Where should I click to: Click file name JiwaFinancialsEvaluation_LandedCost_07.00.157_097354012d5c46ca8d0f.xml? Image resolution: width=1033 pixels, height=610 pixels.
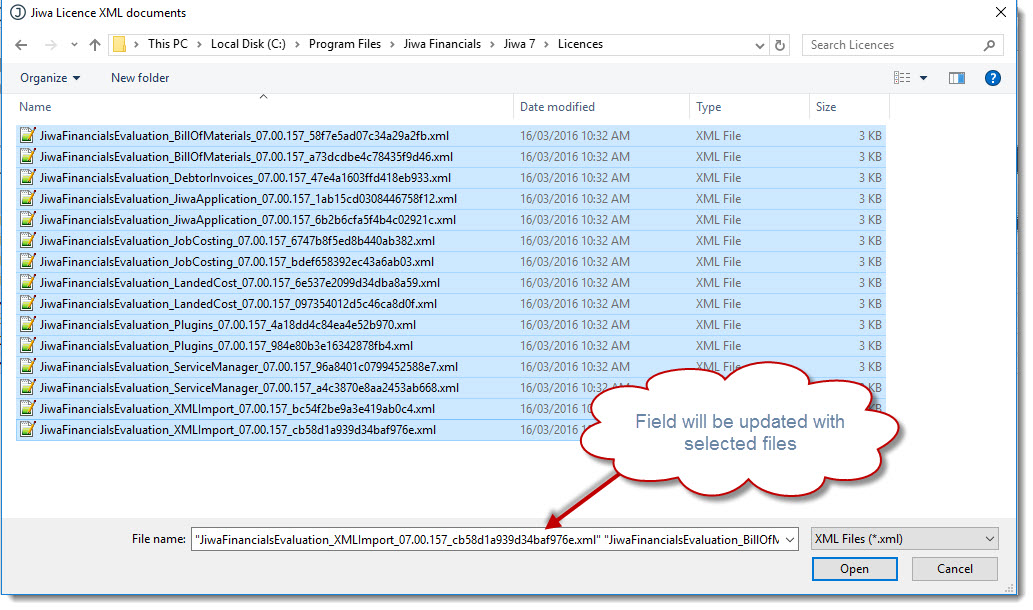pyautogui.click(x=238, y=304)
